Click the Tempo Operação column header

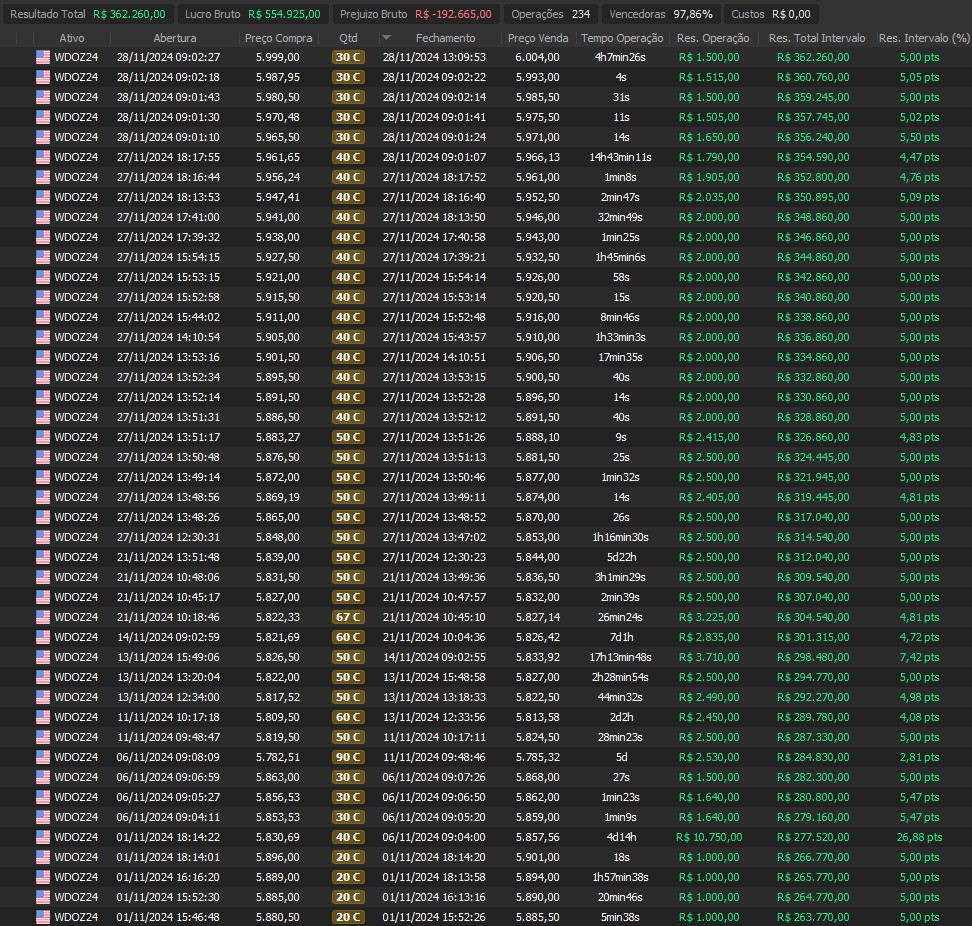coord(622,38)
